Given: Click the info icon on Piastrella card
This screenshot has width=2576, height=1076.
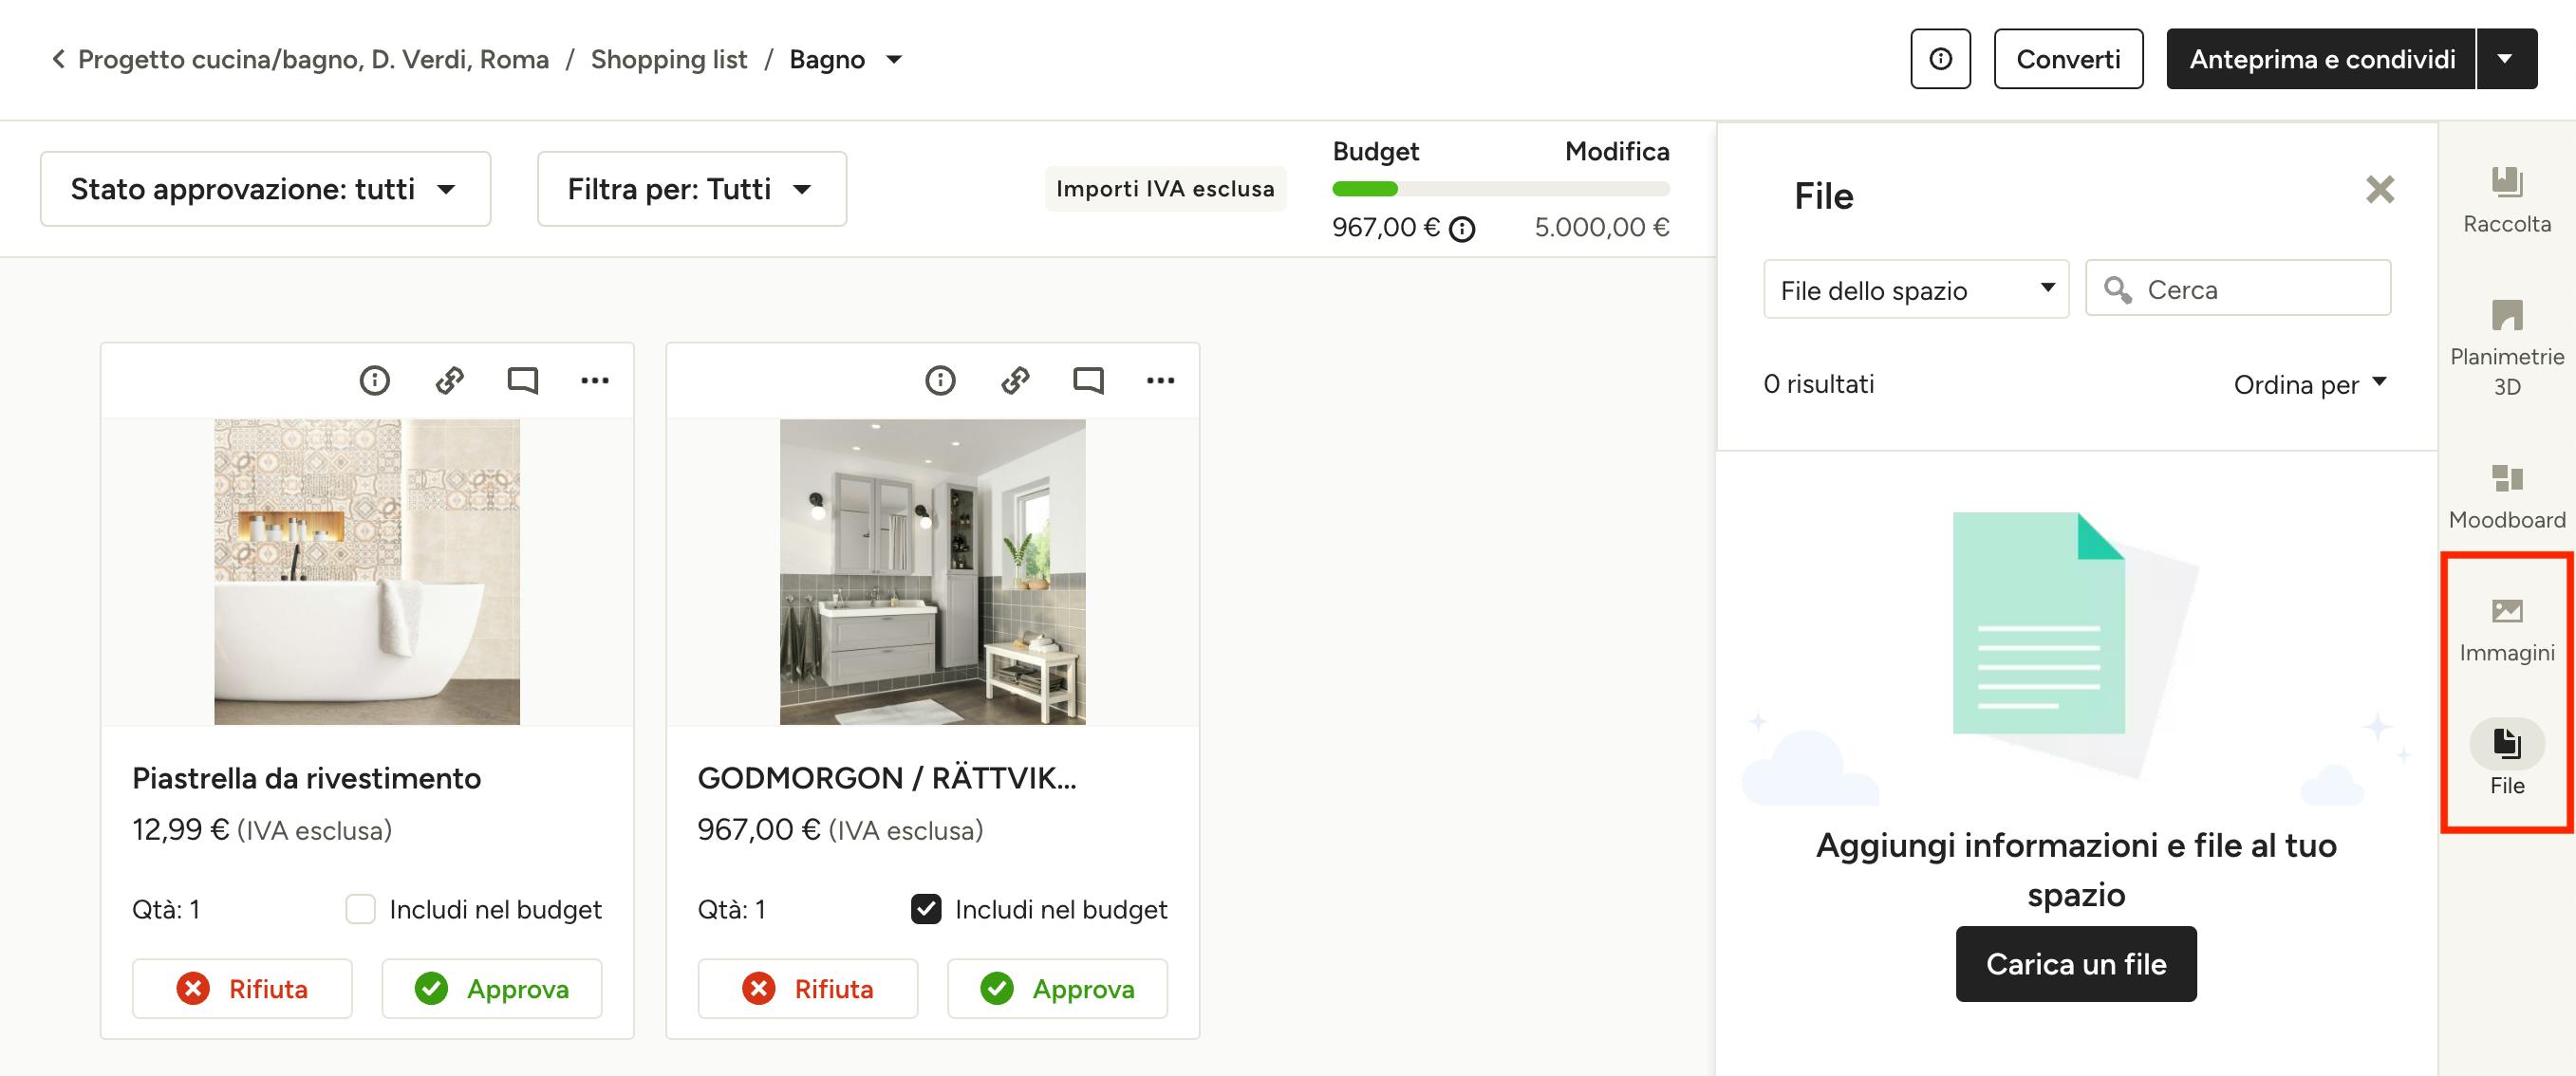Looking at the screenshot, I should pyautogui.click(x=374, y=380).
